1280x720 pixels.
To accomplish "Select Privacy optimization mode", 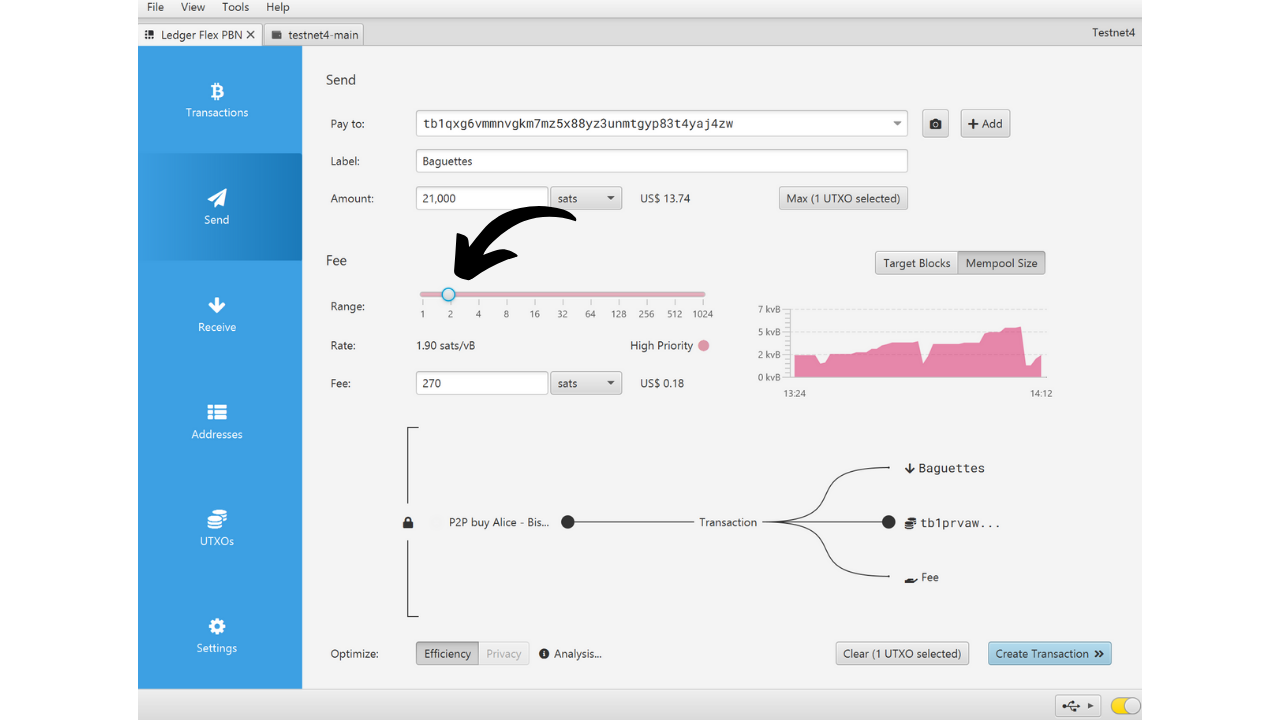I will pos(504,654).
